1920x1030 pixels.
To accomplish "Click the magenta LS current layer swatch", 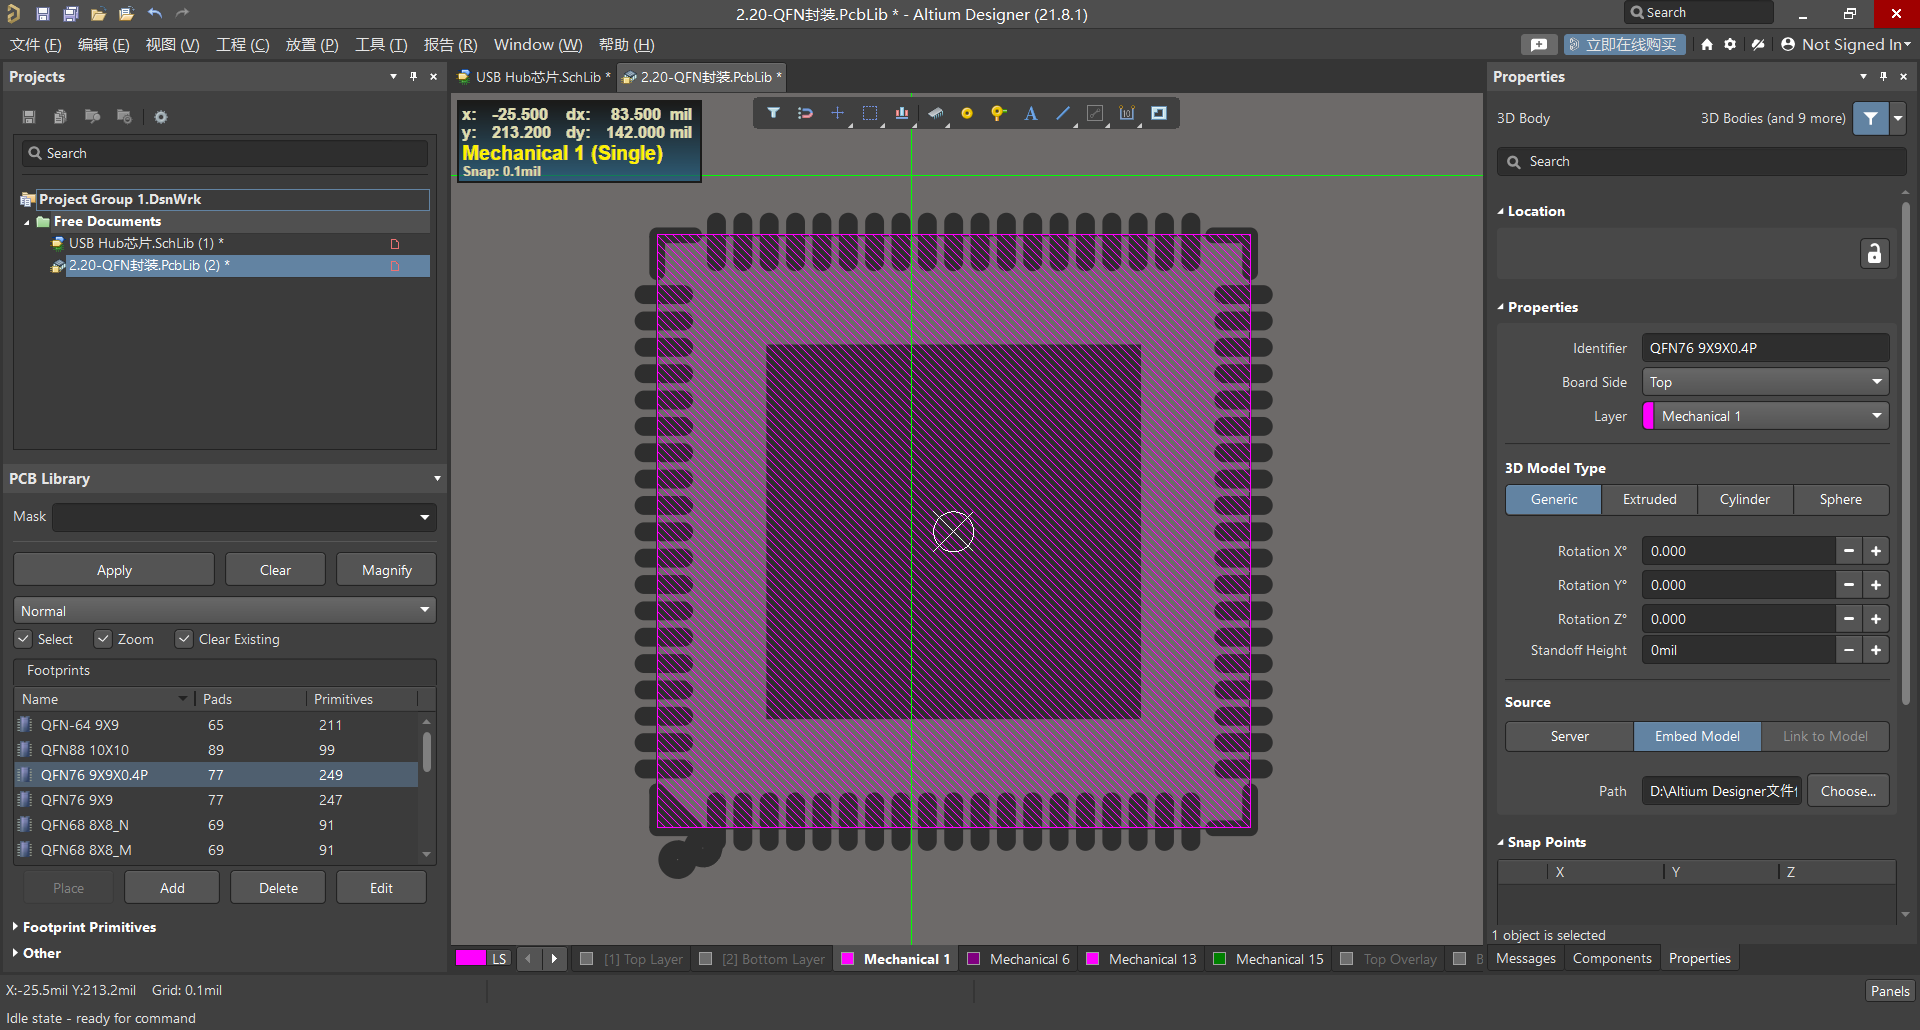I will coord(470,958).
